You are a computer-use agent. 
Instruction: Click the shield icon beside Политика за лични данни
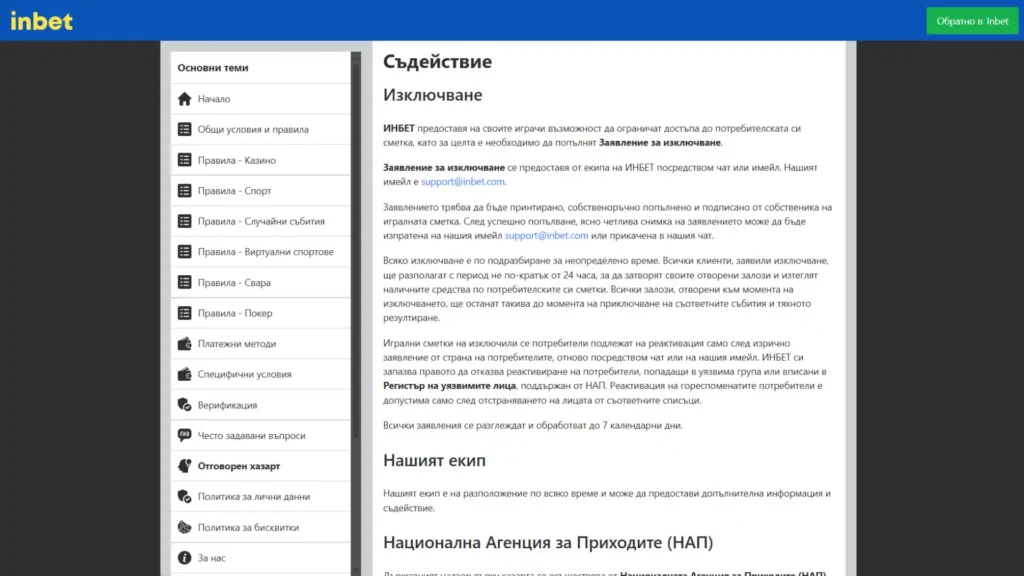pyautogui.click(x=184, y=496)
